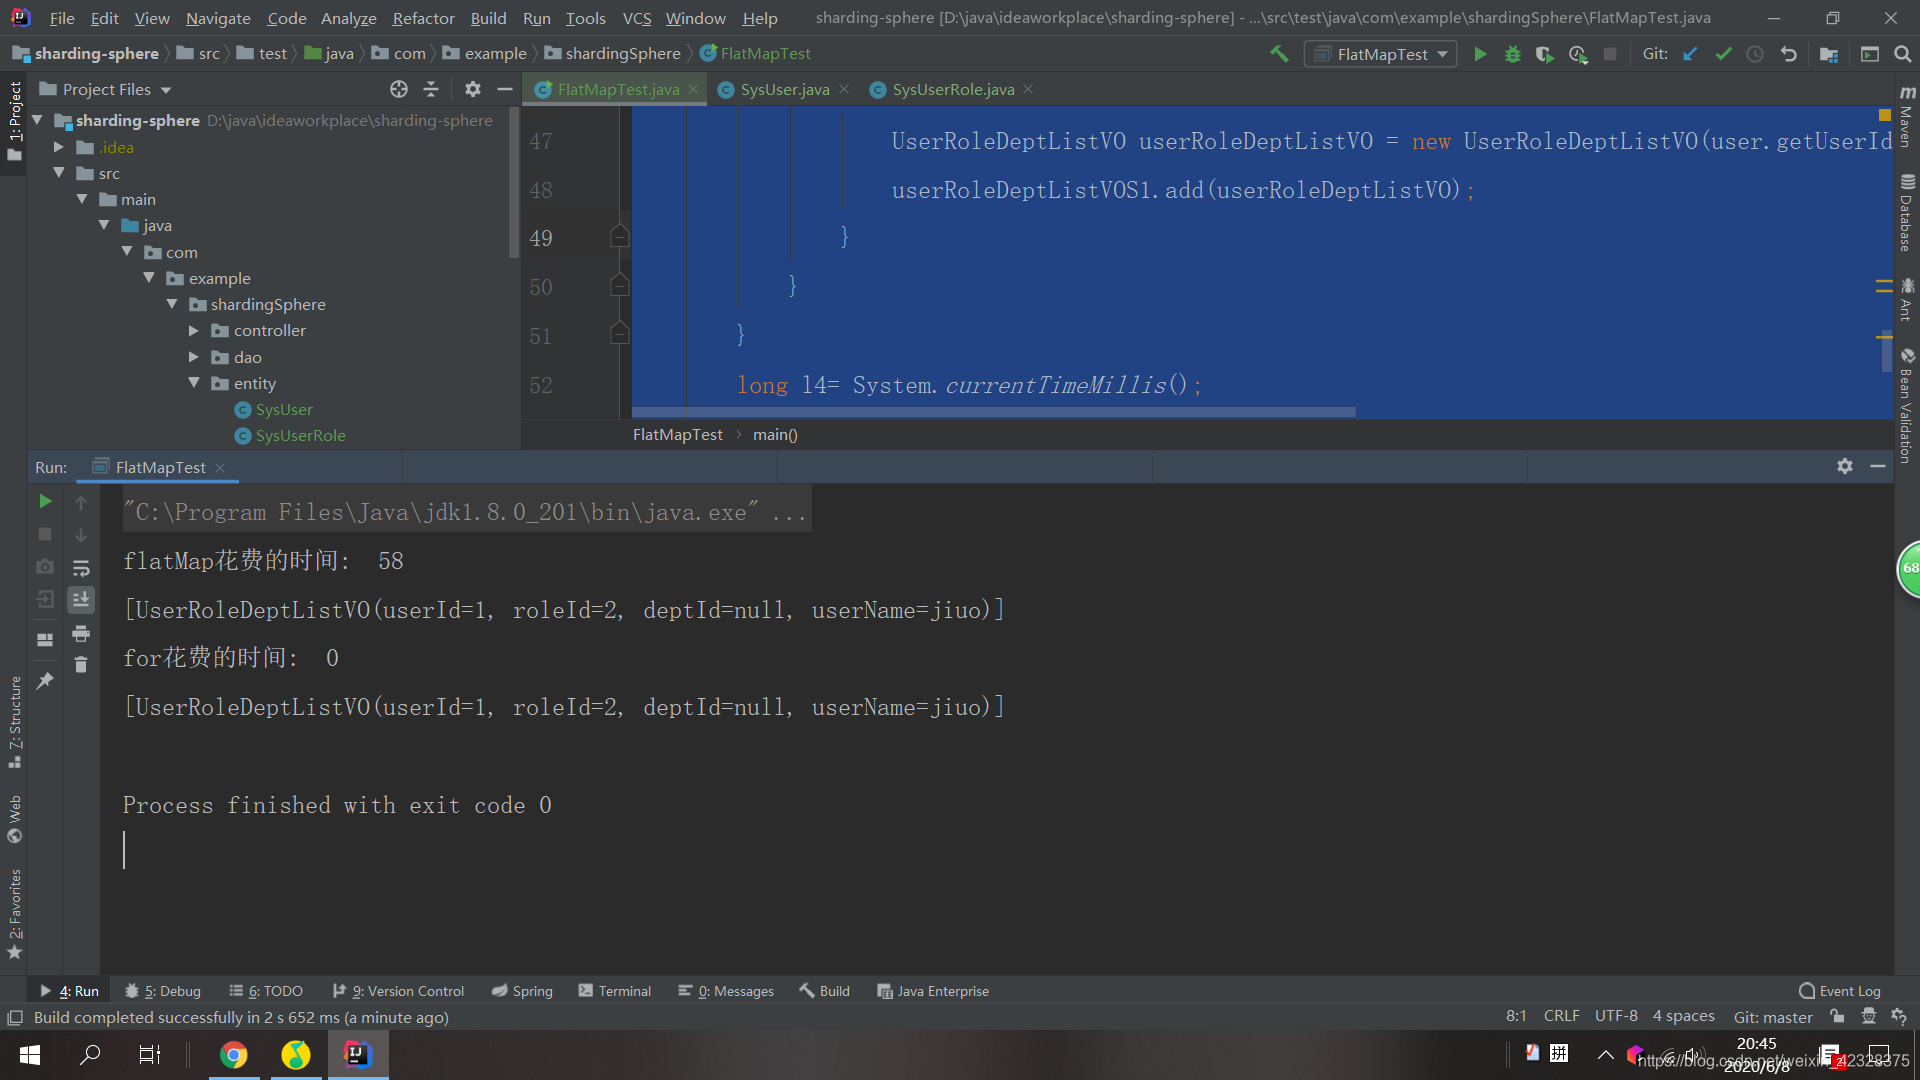This screenshot has width=1920, height=1080.
Task: Click the editor horizontal scrollbar
Action: pos(993,412)
